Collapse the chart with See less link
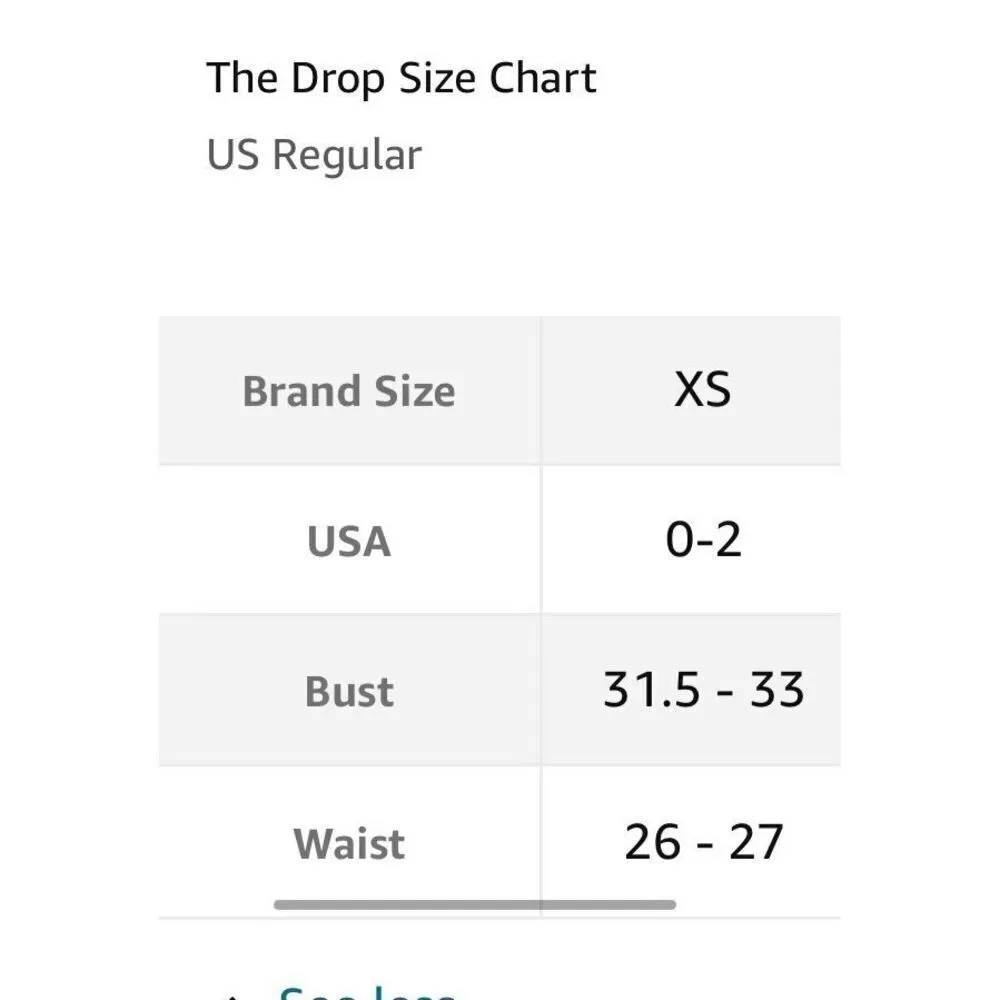 coord(366,993)
